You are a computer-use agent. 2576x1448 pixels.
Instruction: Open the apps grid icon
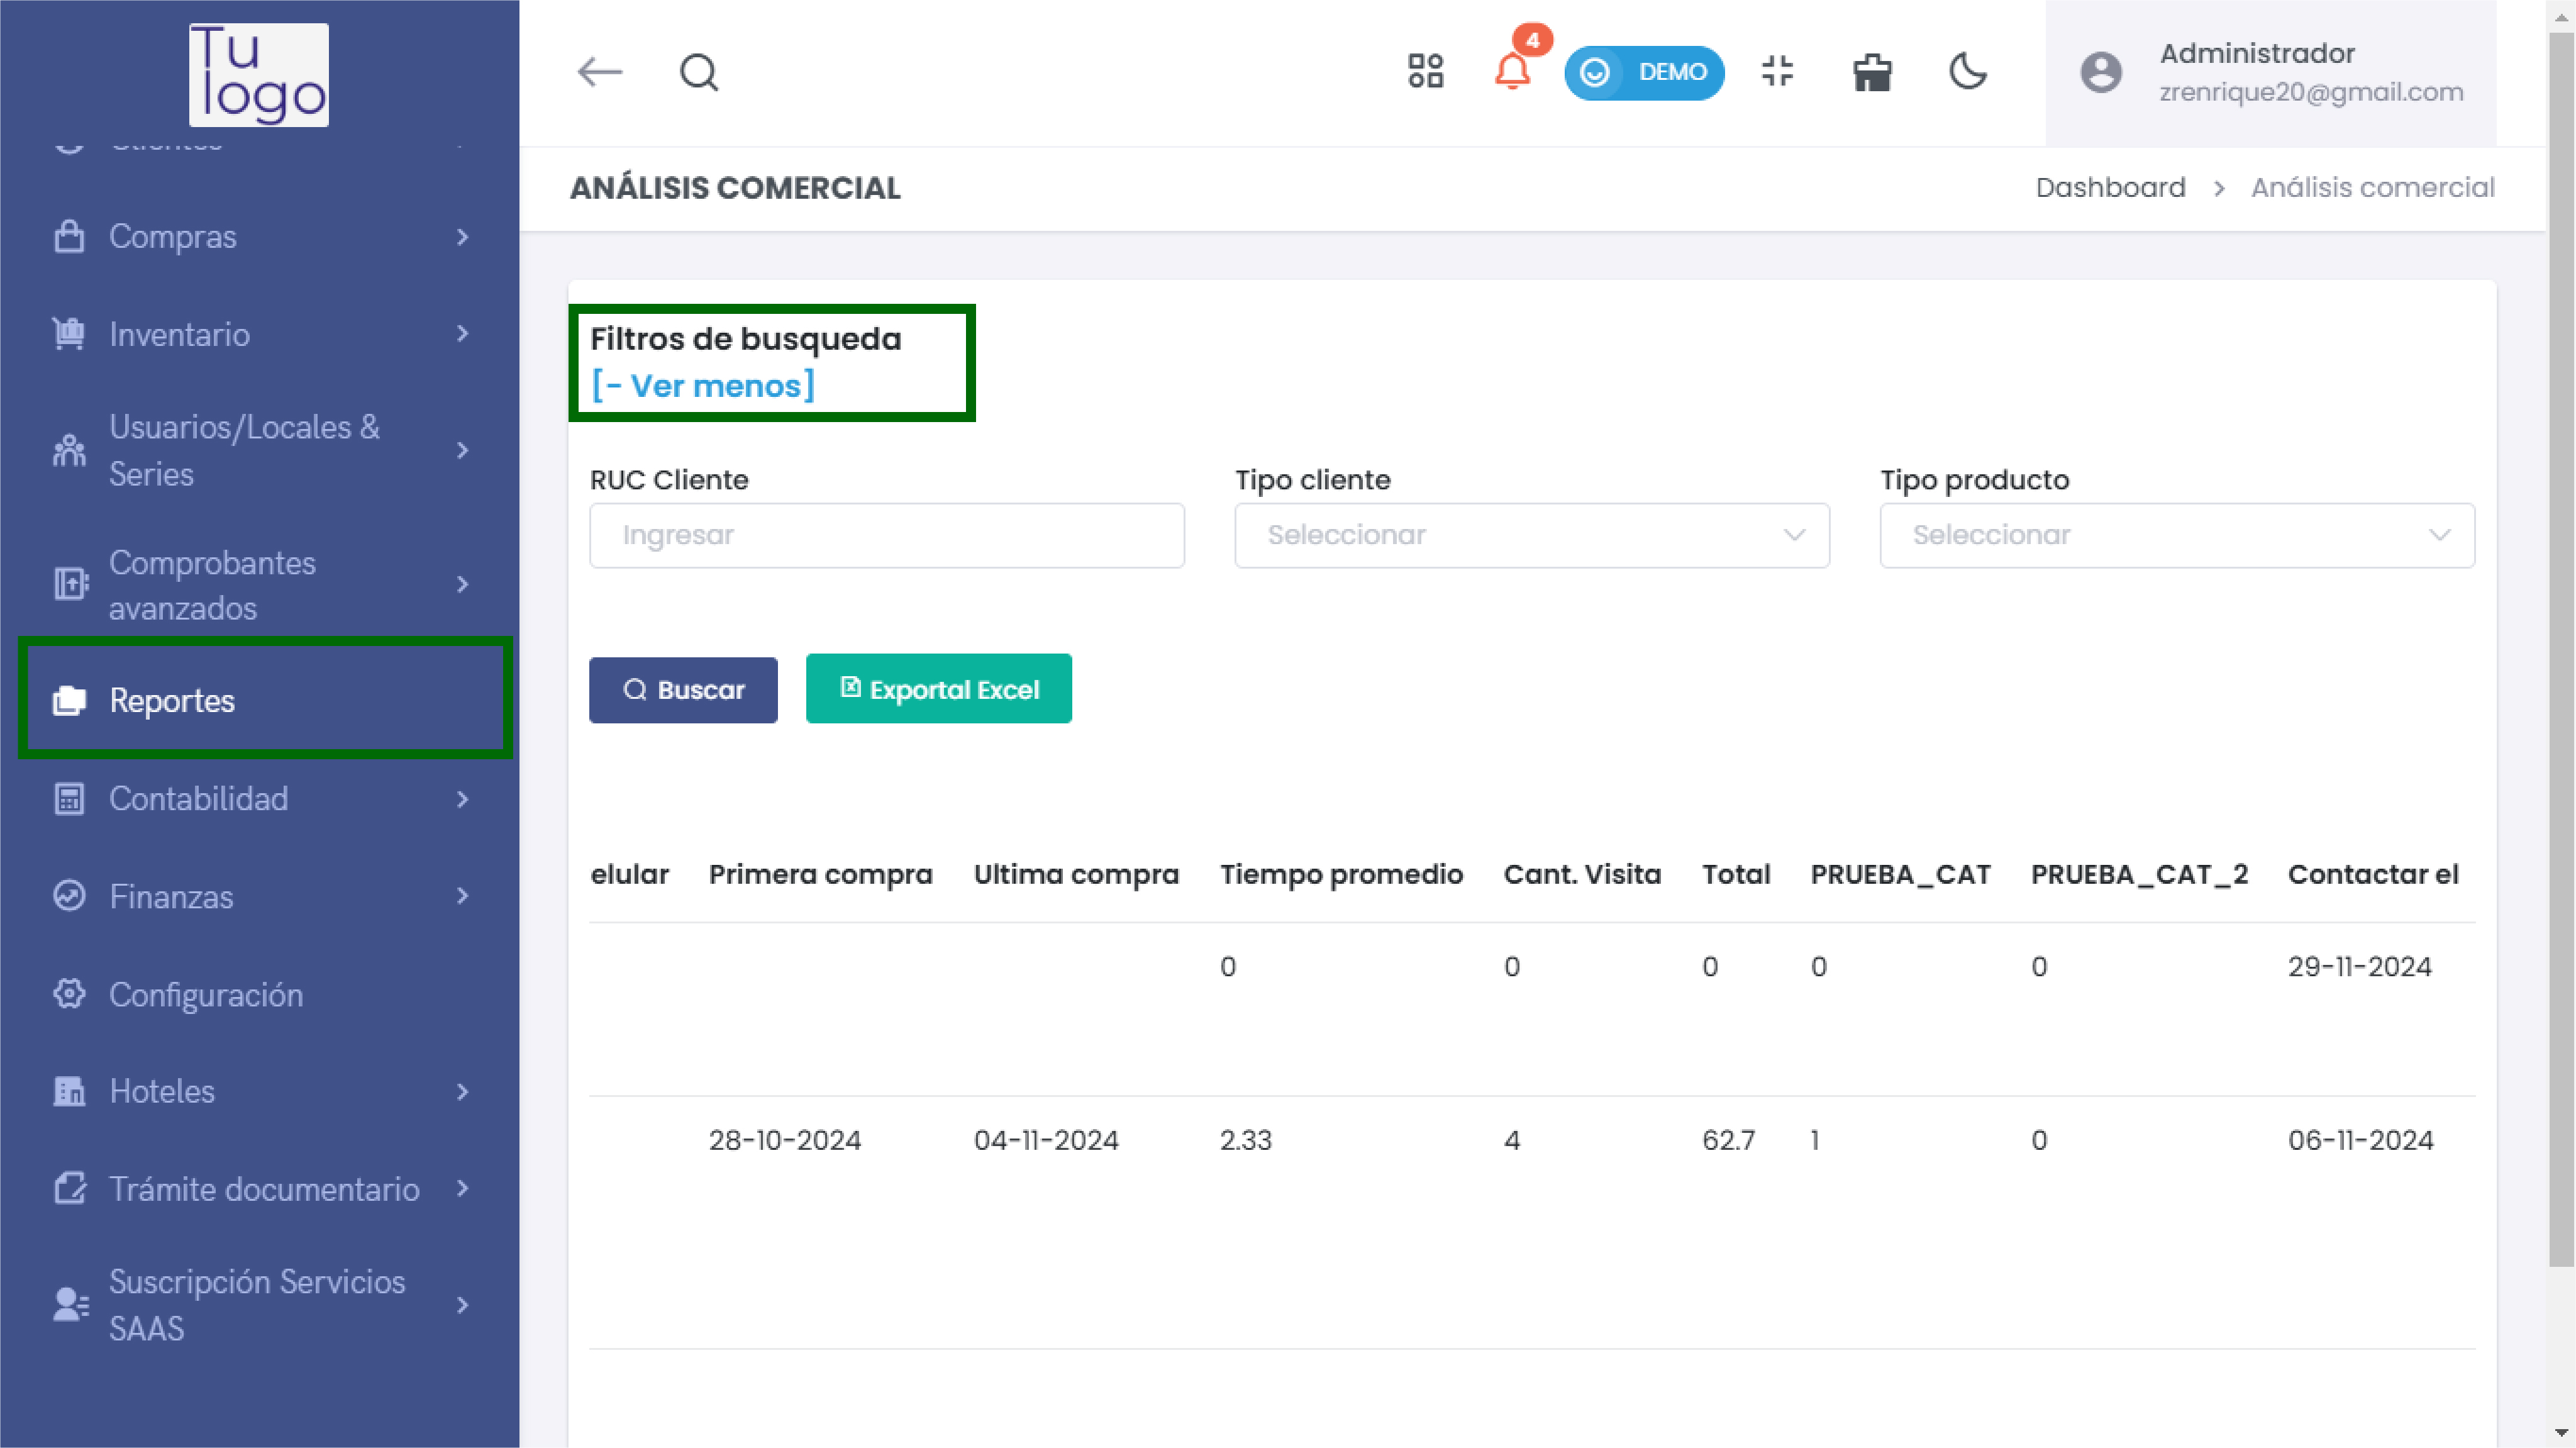[1425, 71]
